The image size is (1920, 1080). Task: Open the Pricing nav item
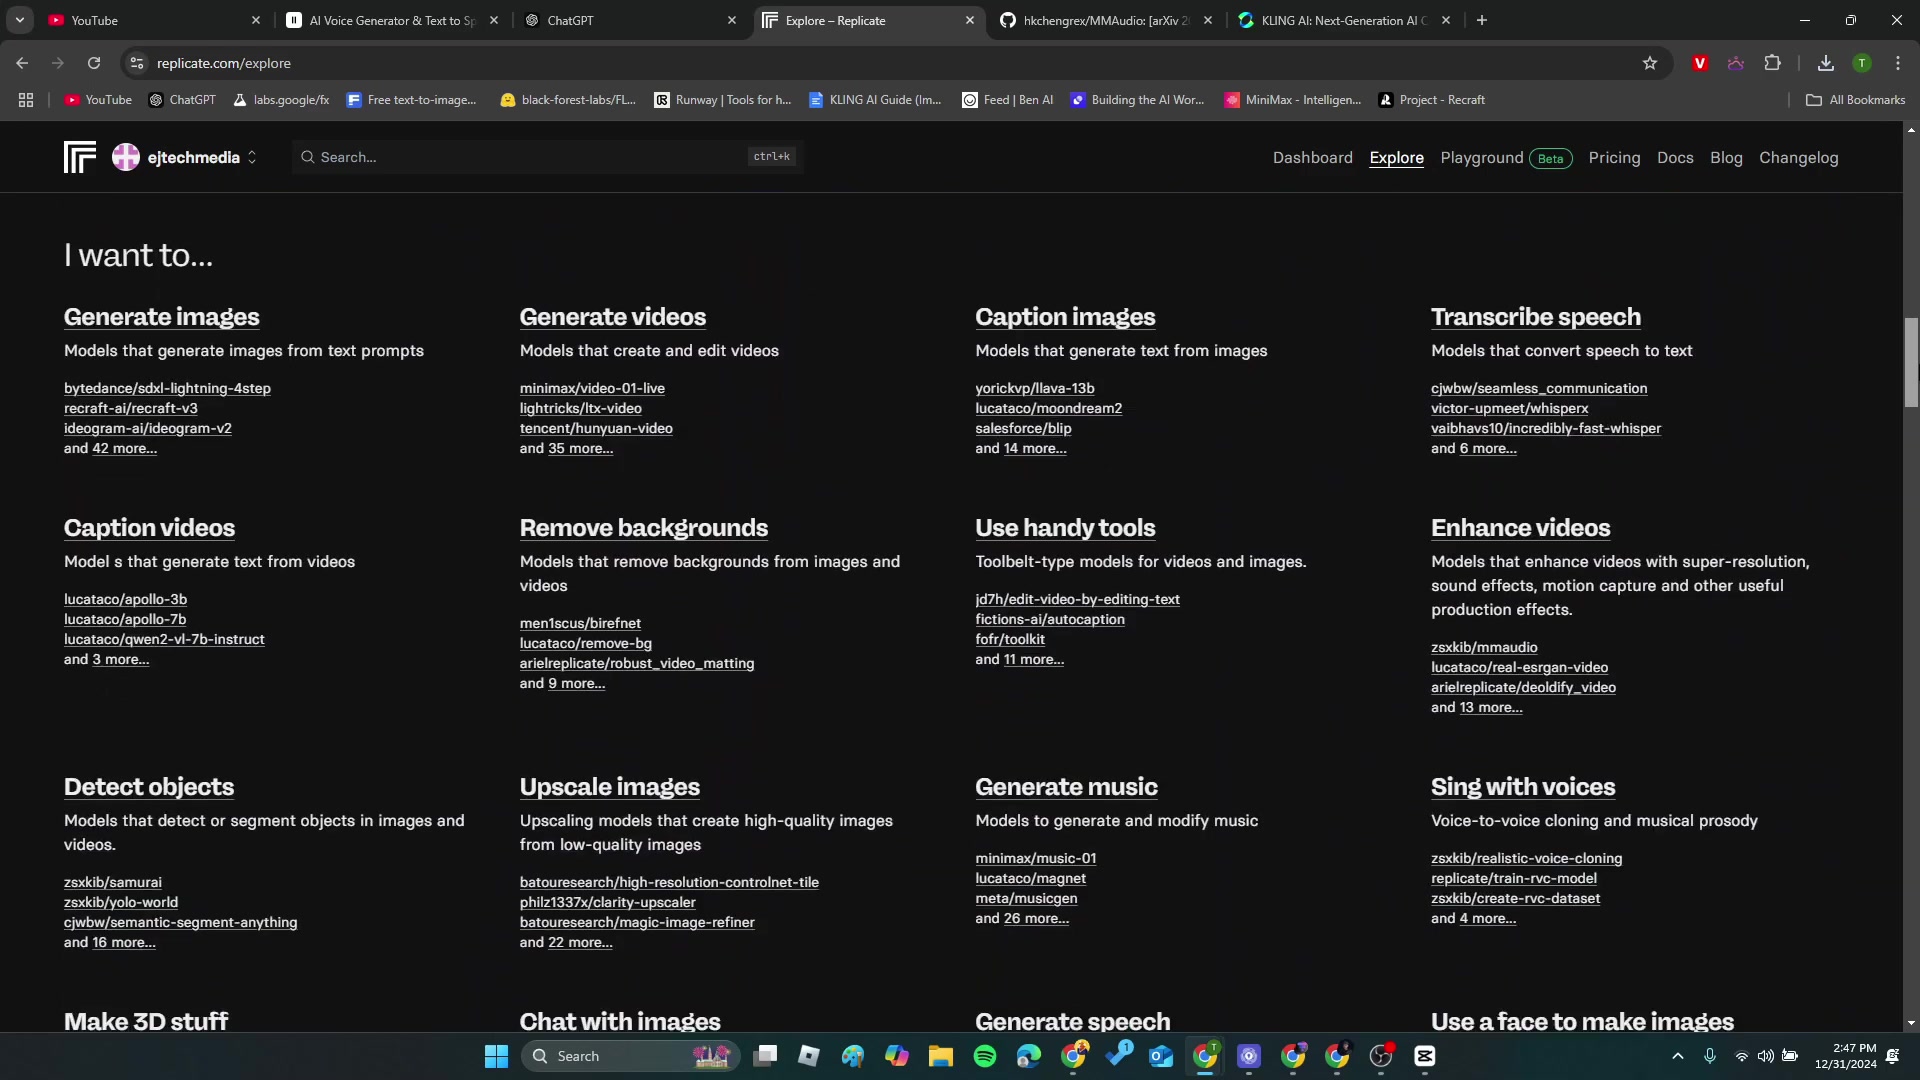[x=1614, y=158]
